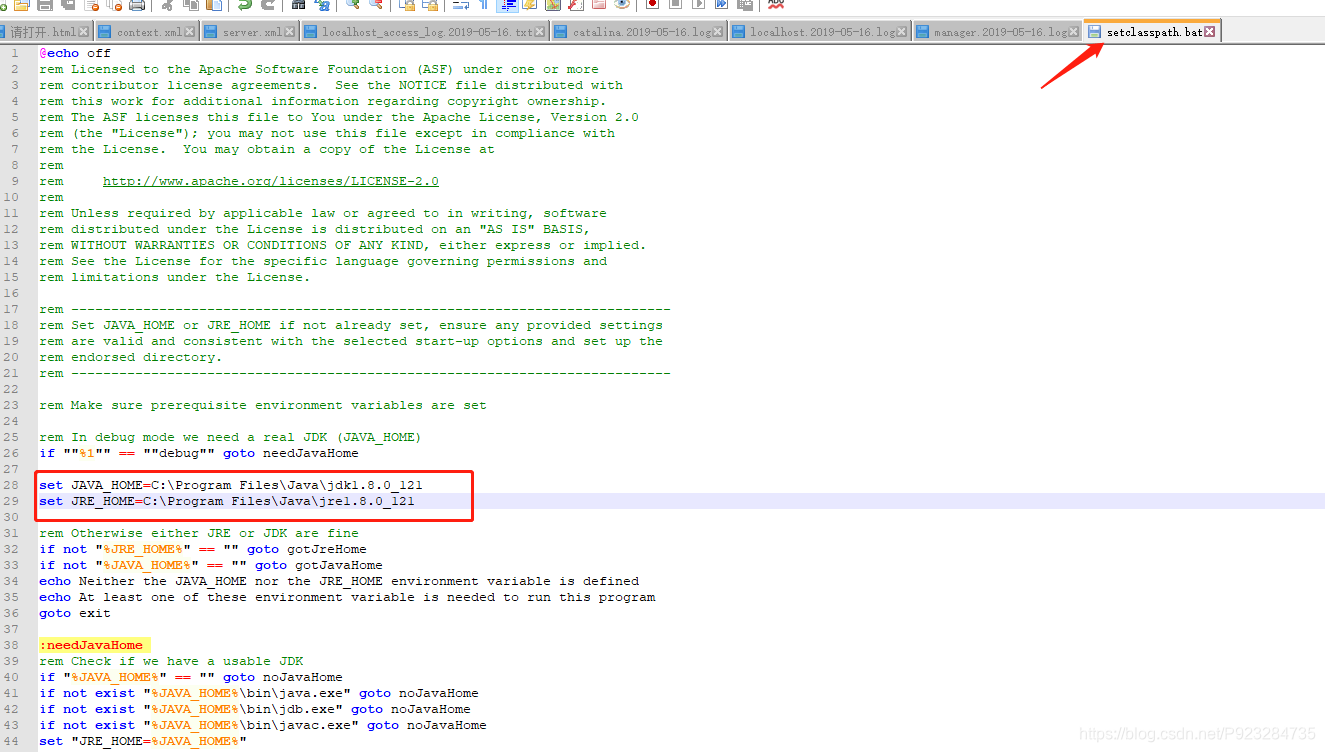Viewport: 1325px width, 752px height.
Task: Zoom in using the toolbar magnifier icon
Action: (x=352, y=5)
